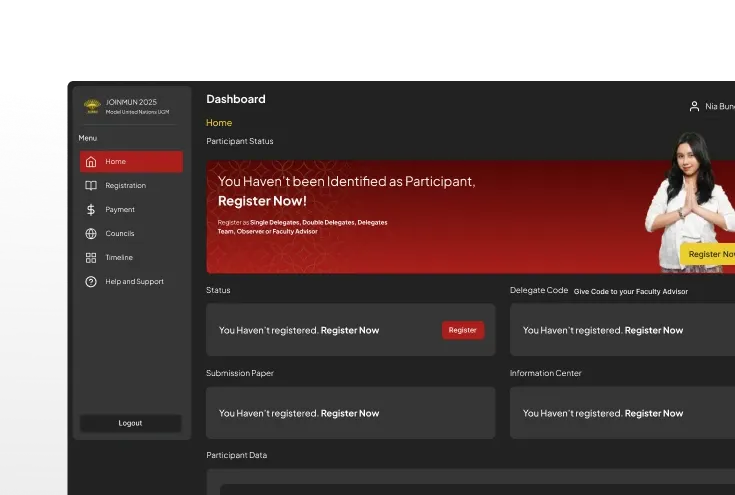Click the Dashboard page title

coord(236,99)
